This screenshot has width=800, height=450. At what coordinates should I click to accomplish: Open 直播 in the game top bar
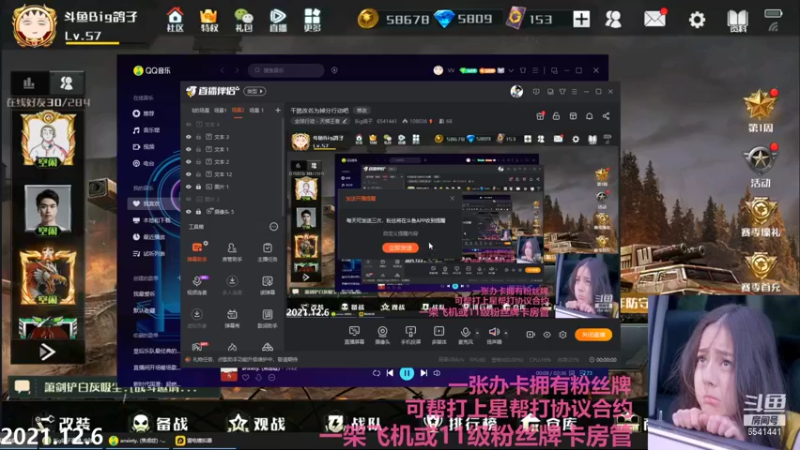pyautogui.click(x=278, y=19)
